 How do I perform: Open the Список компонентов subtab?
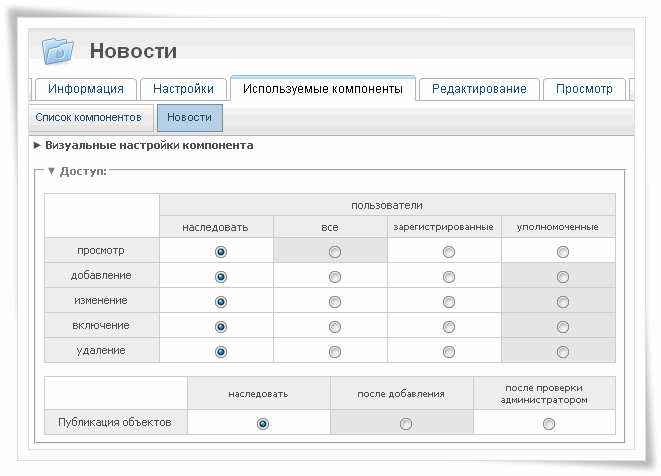click(x=89, y=117)
